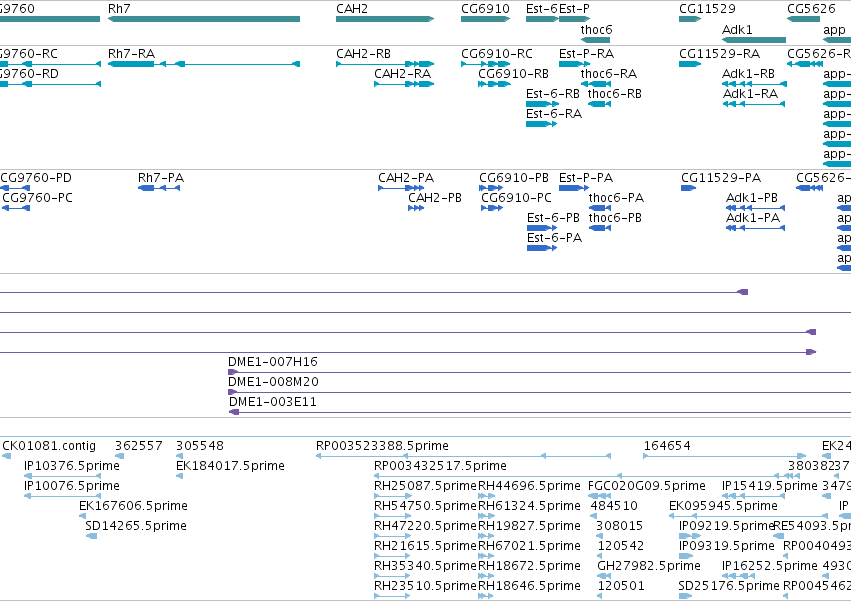This screenshot has height=601, width=851.
Task: Click the EK167606.5prime label
Action: pyautogui.click(x=133, y=506)
